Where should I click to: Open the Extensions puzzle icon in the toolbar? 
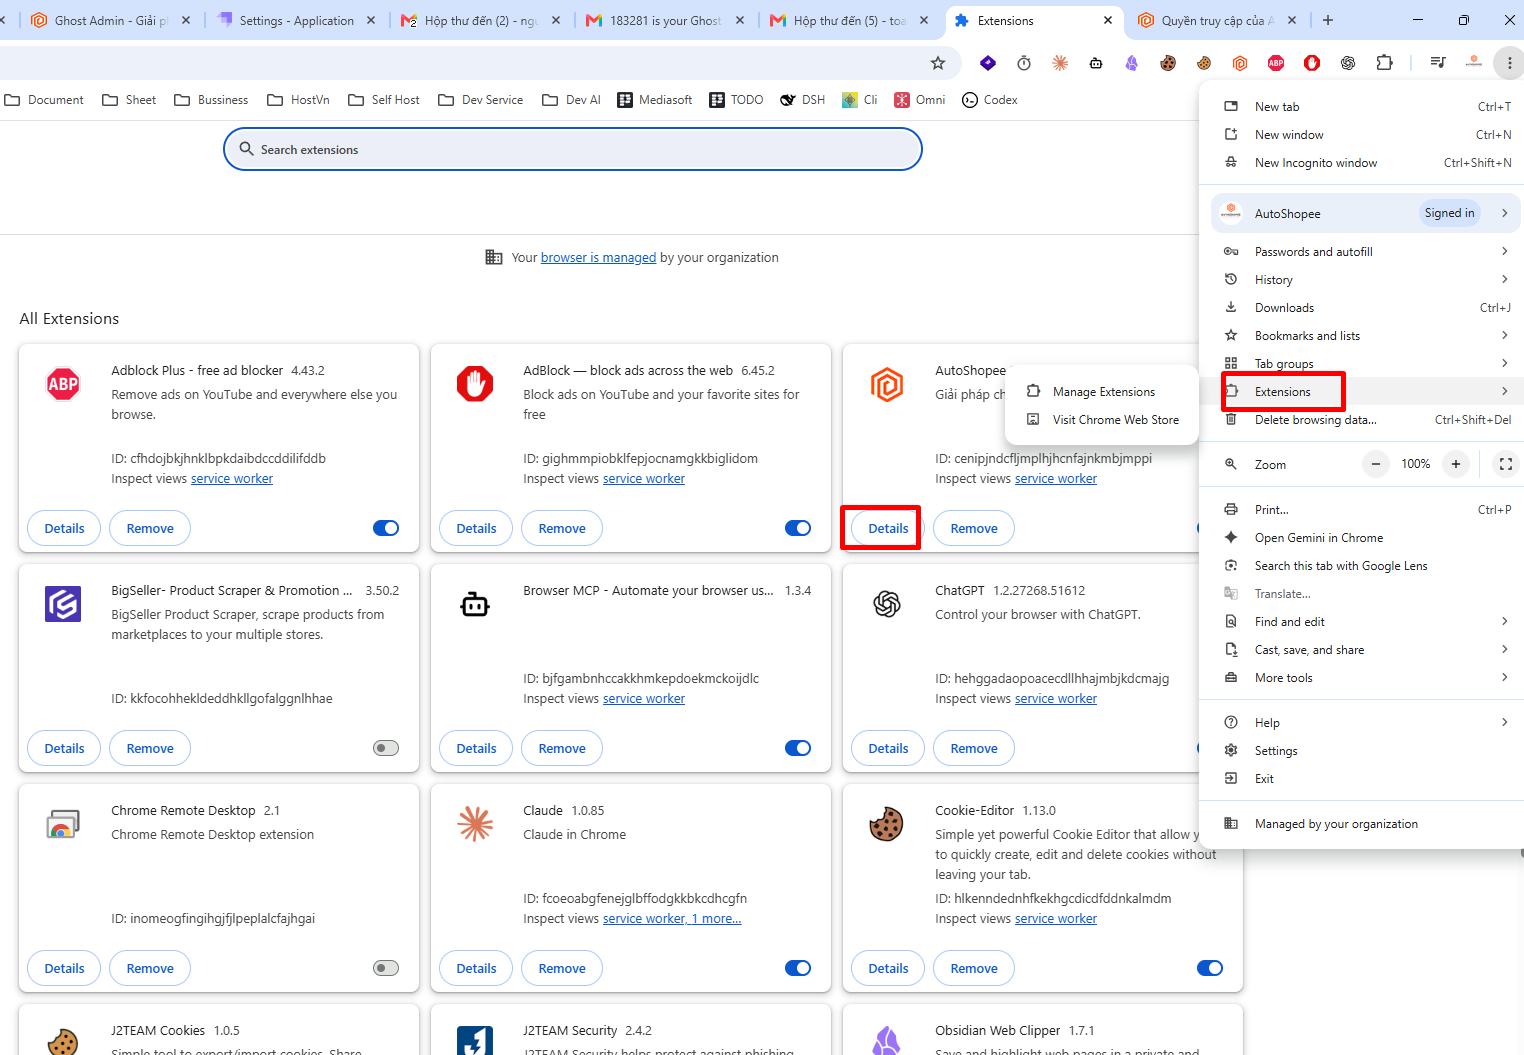click(x=1384, y=63)
